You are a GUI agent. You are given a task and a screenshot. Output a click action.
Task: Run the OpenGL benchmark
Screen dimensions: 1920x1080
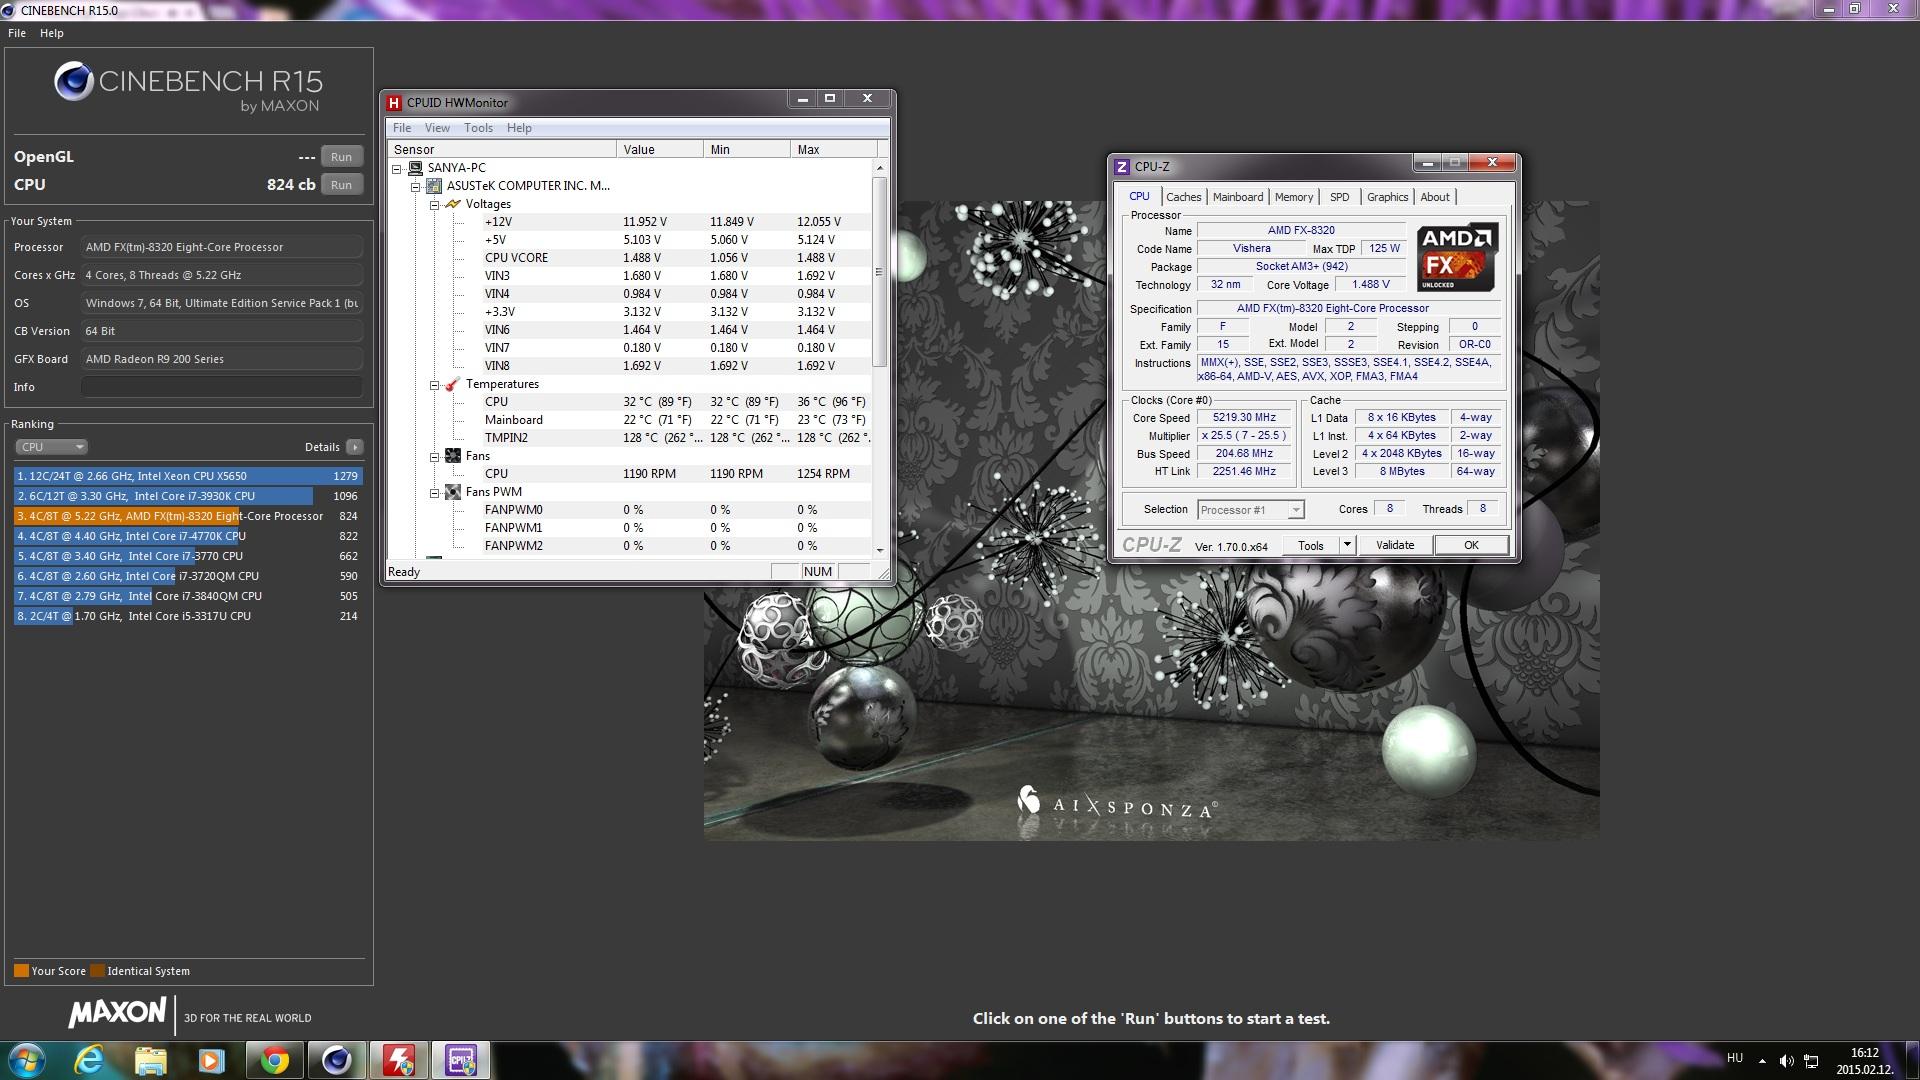pyautogui.click(x=341, y=157)
